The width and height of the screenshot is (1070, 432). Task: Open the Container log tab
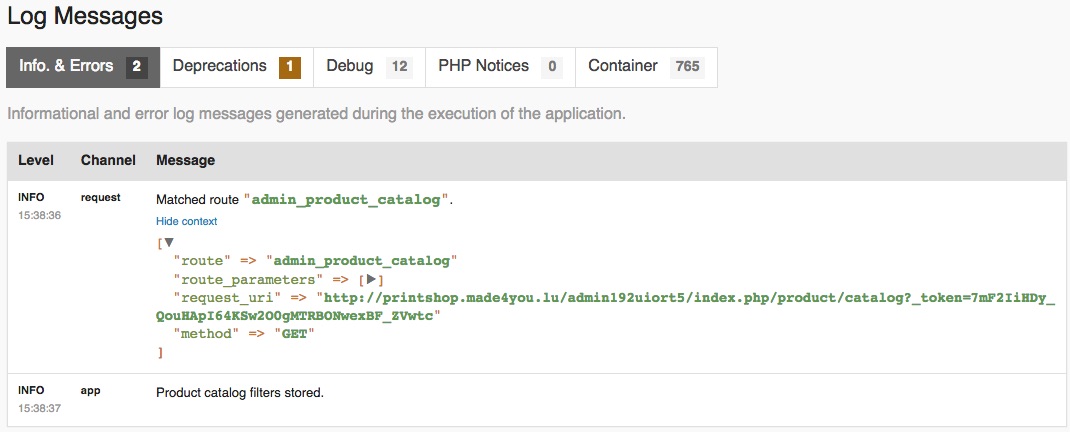(x=623, y=67)
